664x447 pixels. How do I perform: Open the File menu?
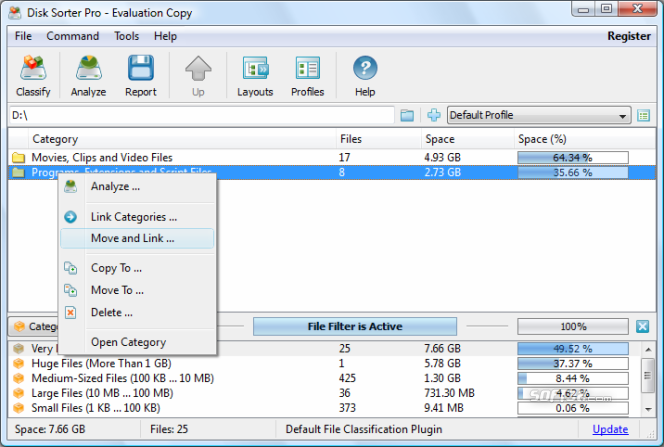pyautogui.click(x=23, y=36)
